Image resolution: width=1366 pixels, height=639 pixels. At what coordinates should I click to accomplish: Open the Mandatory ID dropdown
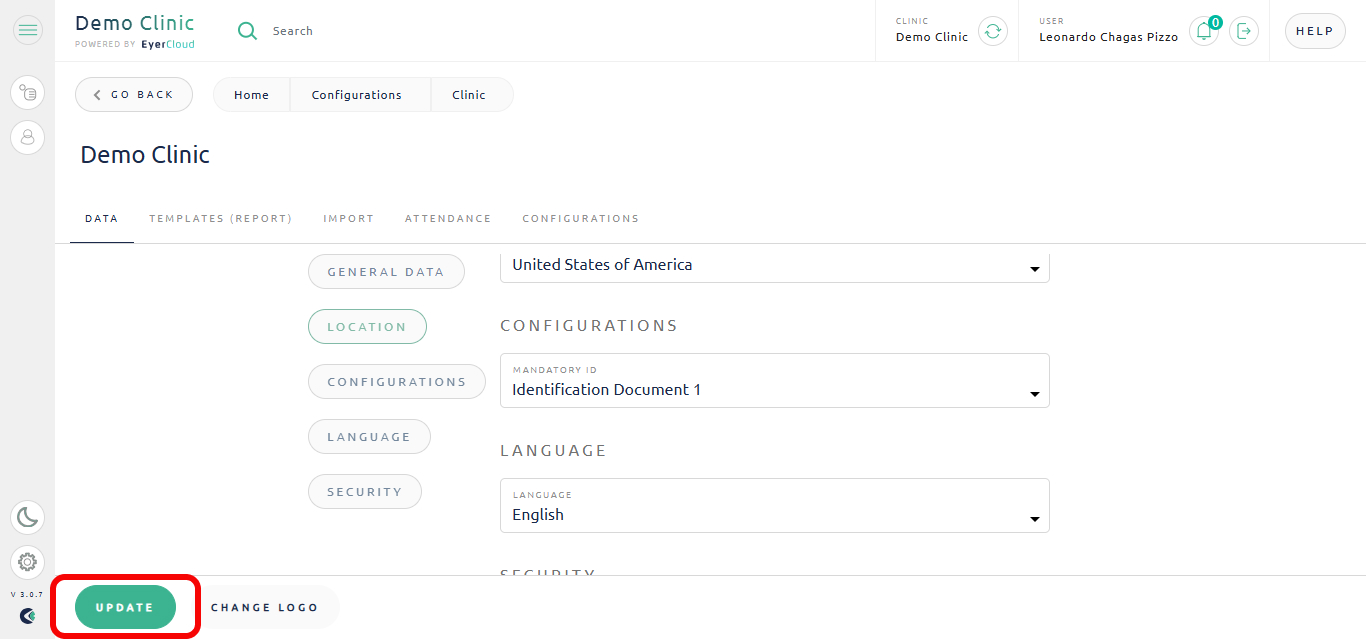pos(775,380)
